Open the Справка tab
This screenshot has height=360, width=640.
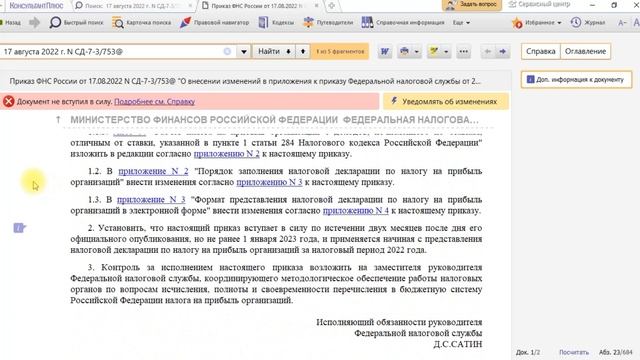[x=540, y=51]
